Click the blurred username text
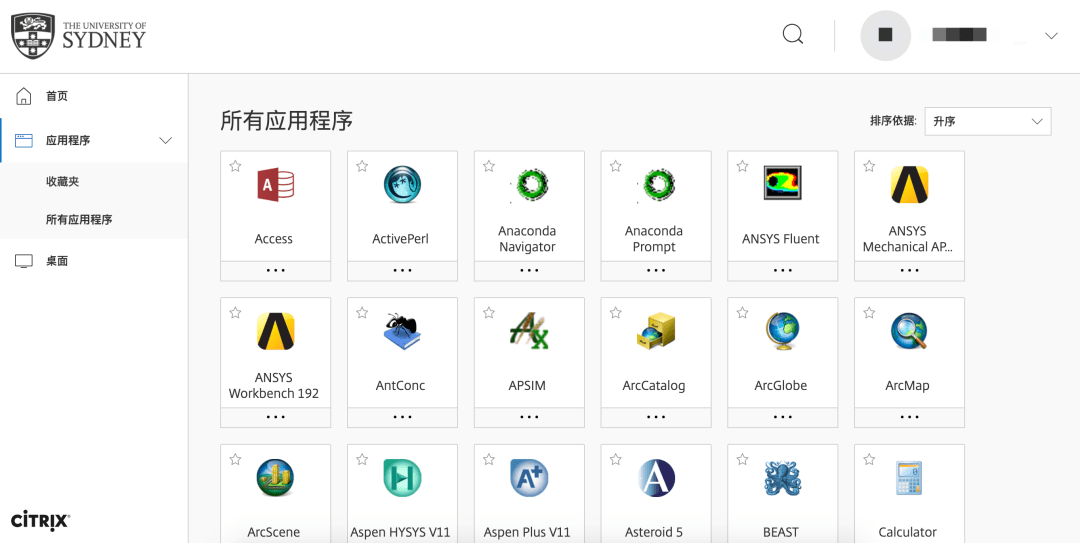The image size is (1080, 543). coord(959,35)
